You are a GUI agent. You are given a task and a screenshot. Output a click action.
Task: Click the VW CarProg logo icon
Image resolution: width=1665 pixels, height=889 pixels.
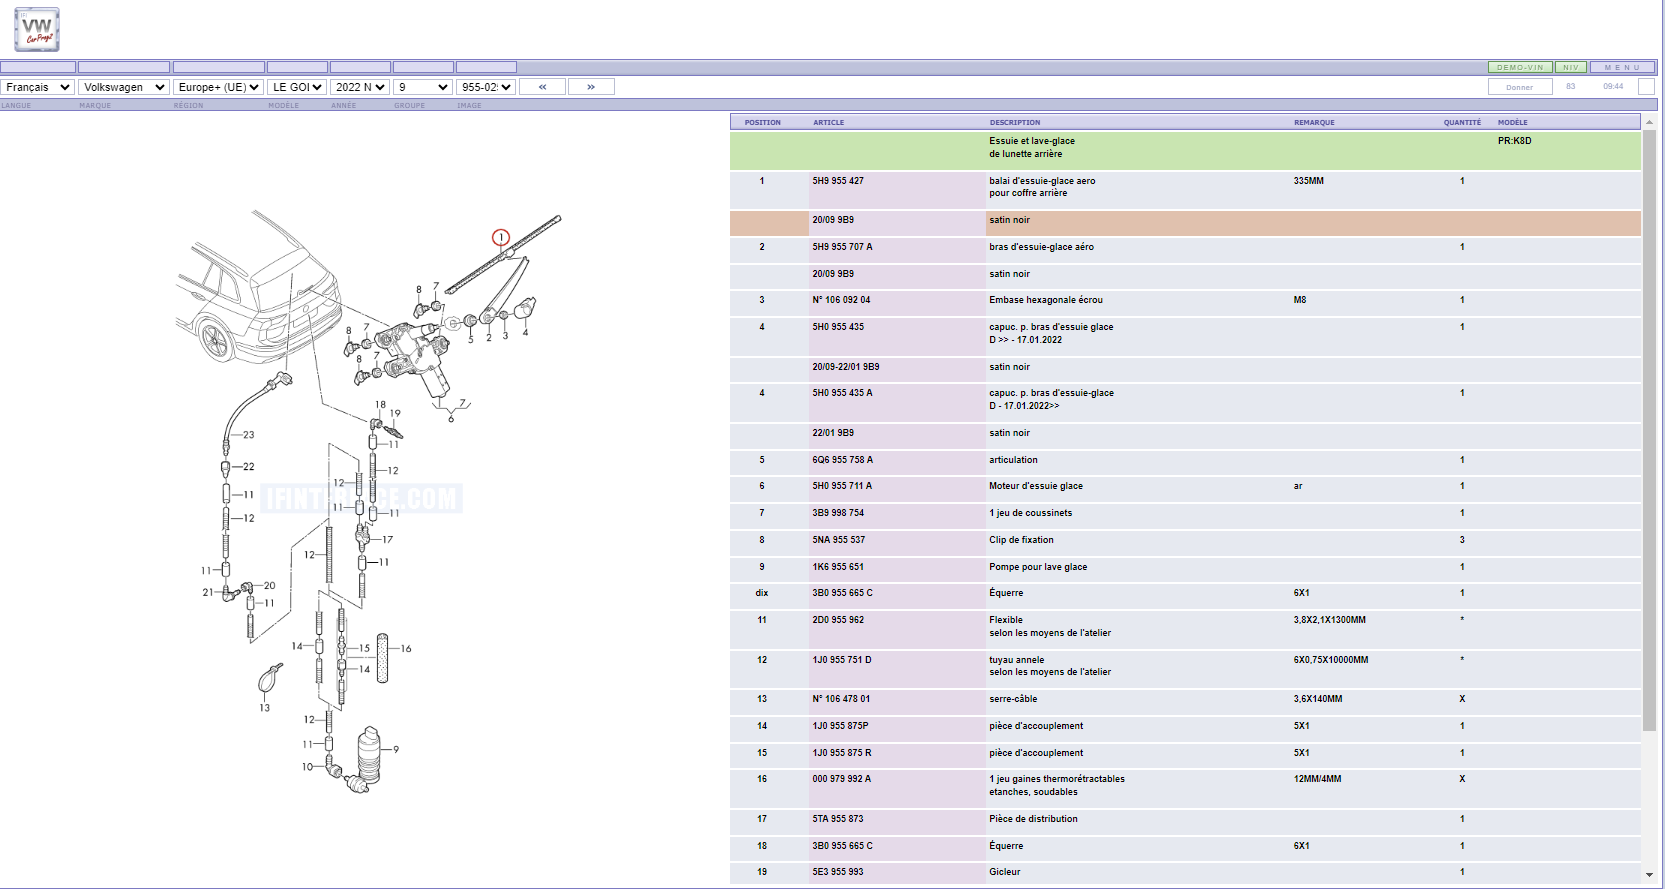(x=37, y=30)
